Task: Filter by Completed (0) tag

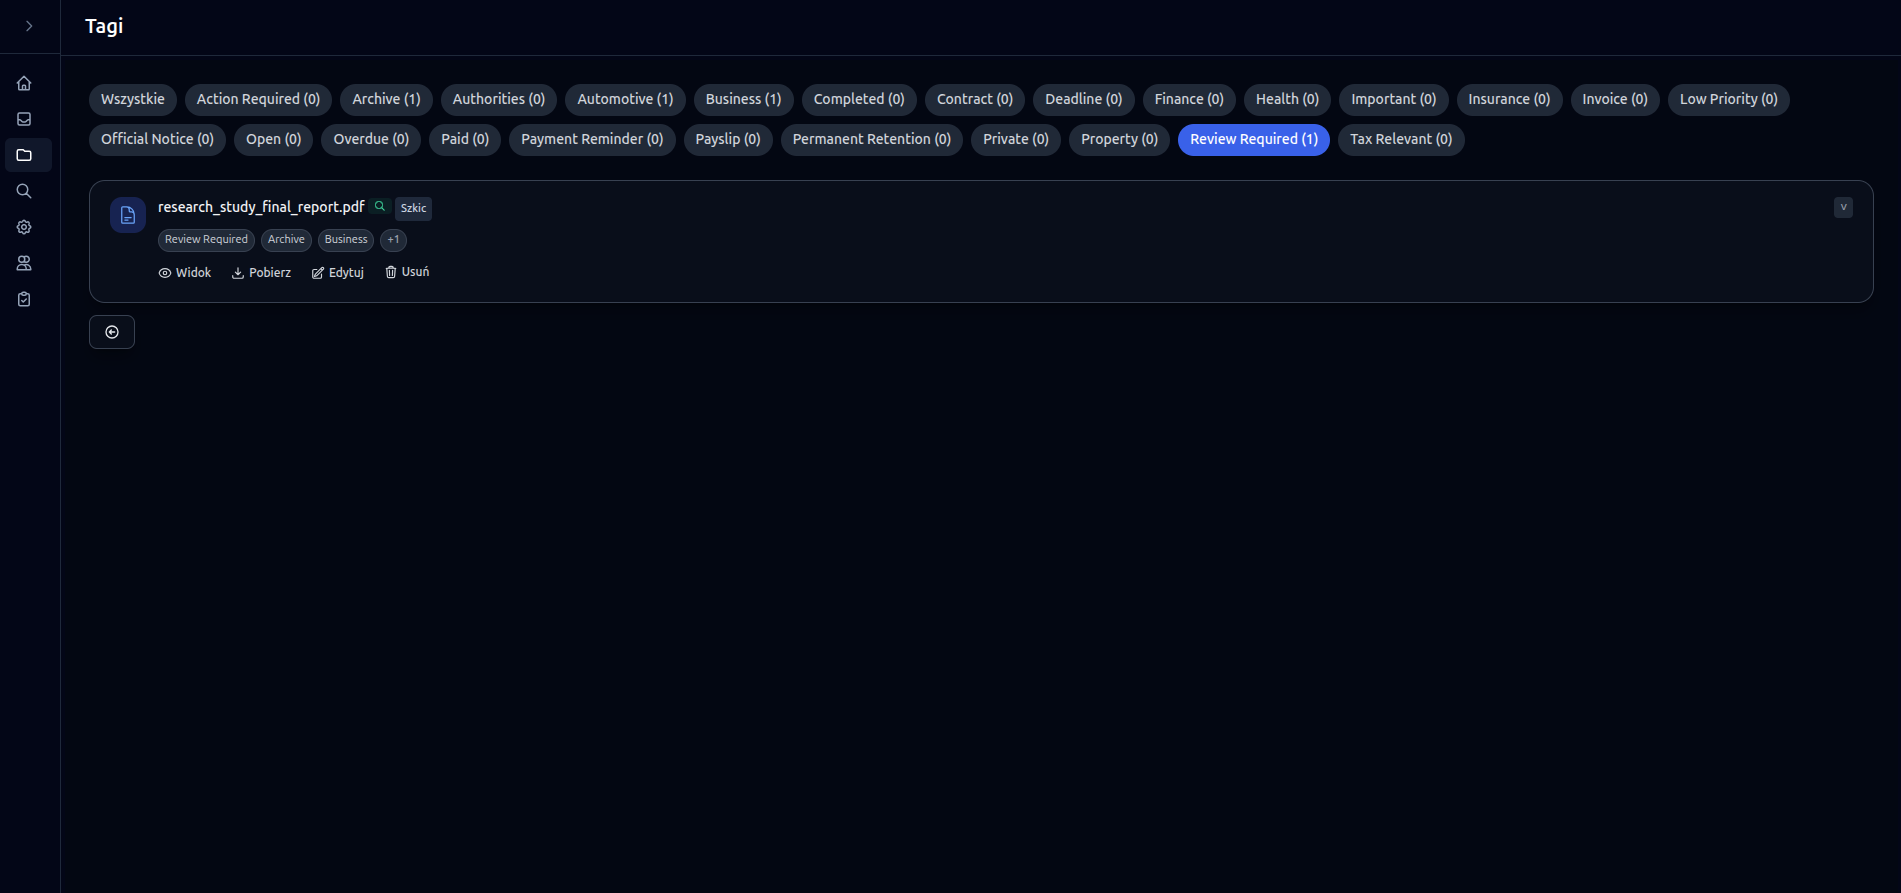Action: click(x=859, y=99)
